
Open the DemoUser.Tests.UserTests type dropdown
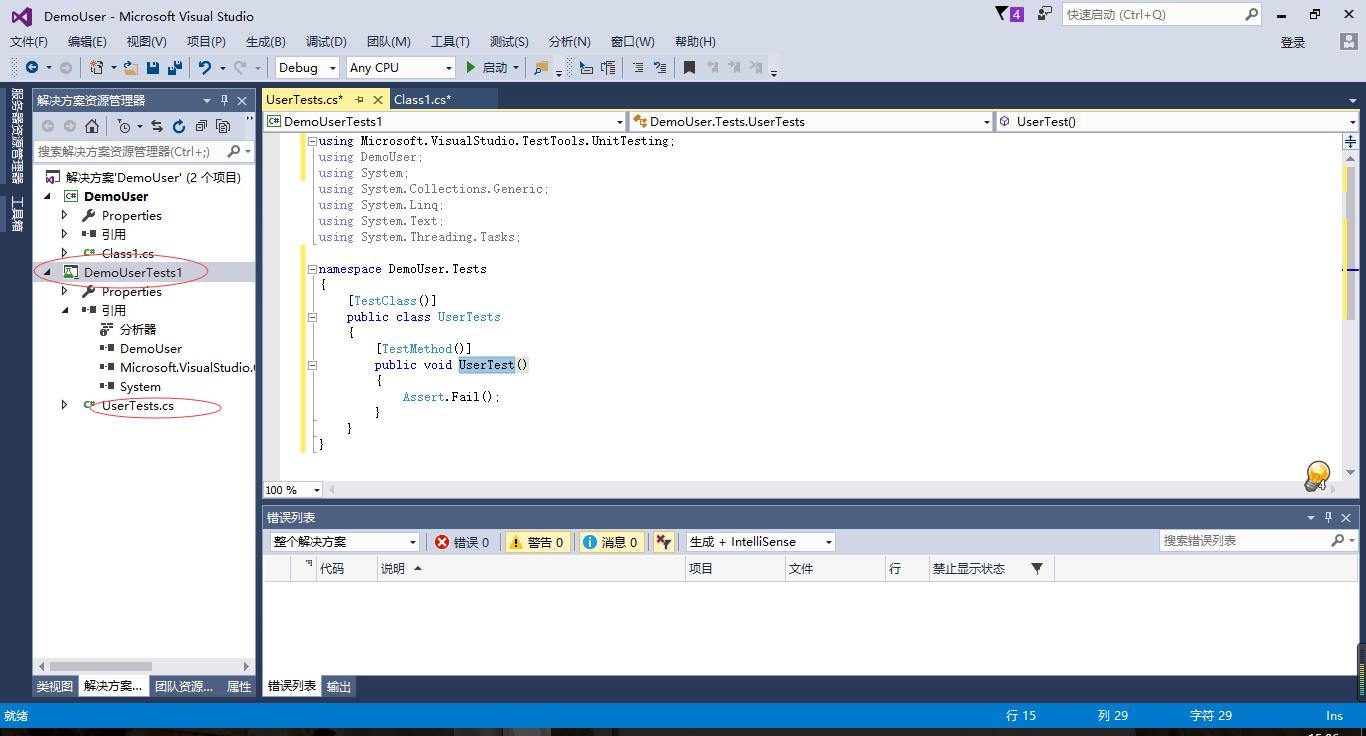pos(811,121)
